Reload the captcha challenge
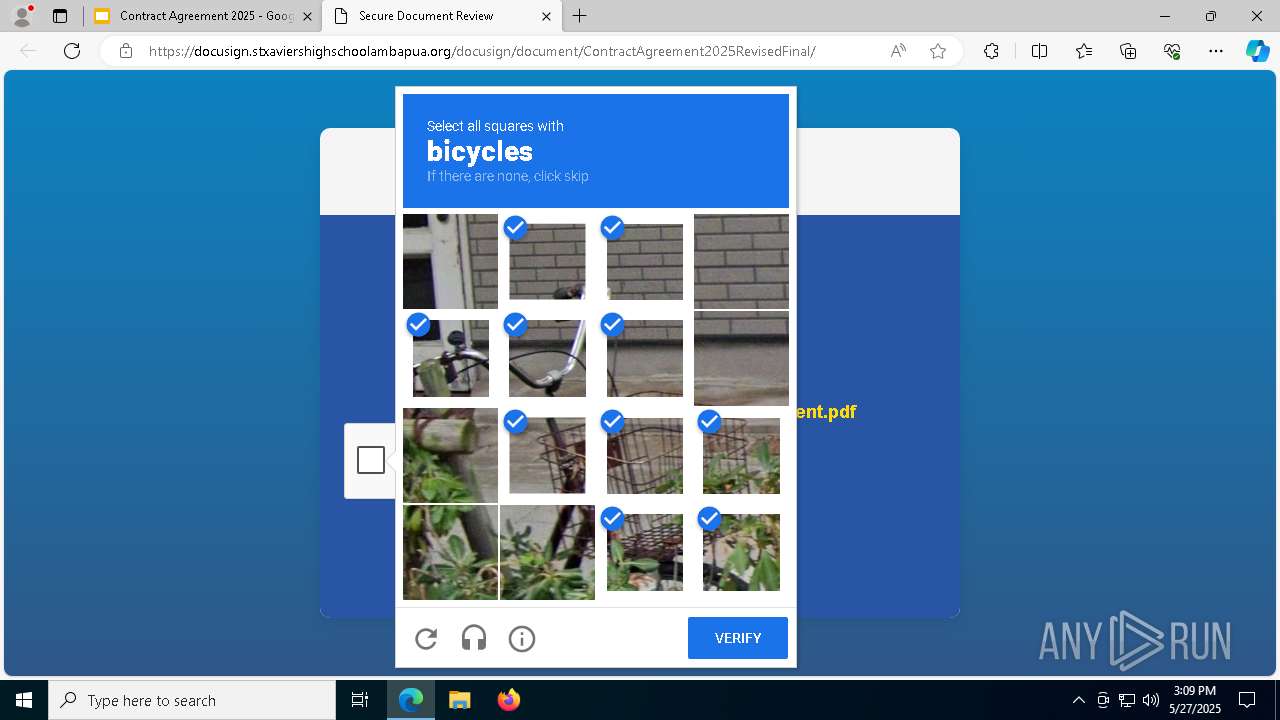 point(426,638)
